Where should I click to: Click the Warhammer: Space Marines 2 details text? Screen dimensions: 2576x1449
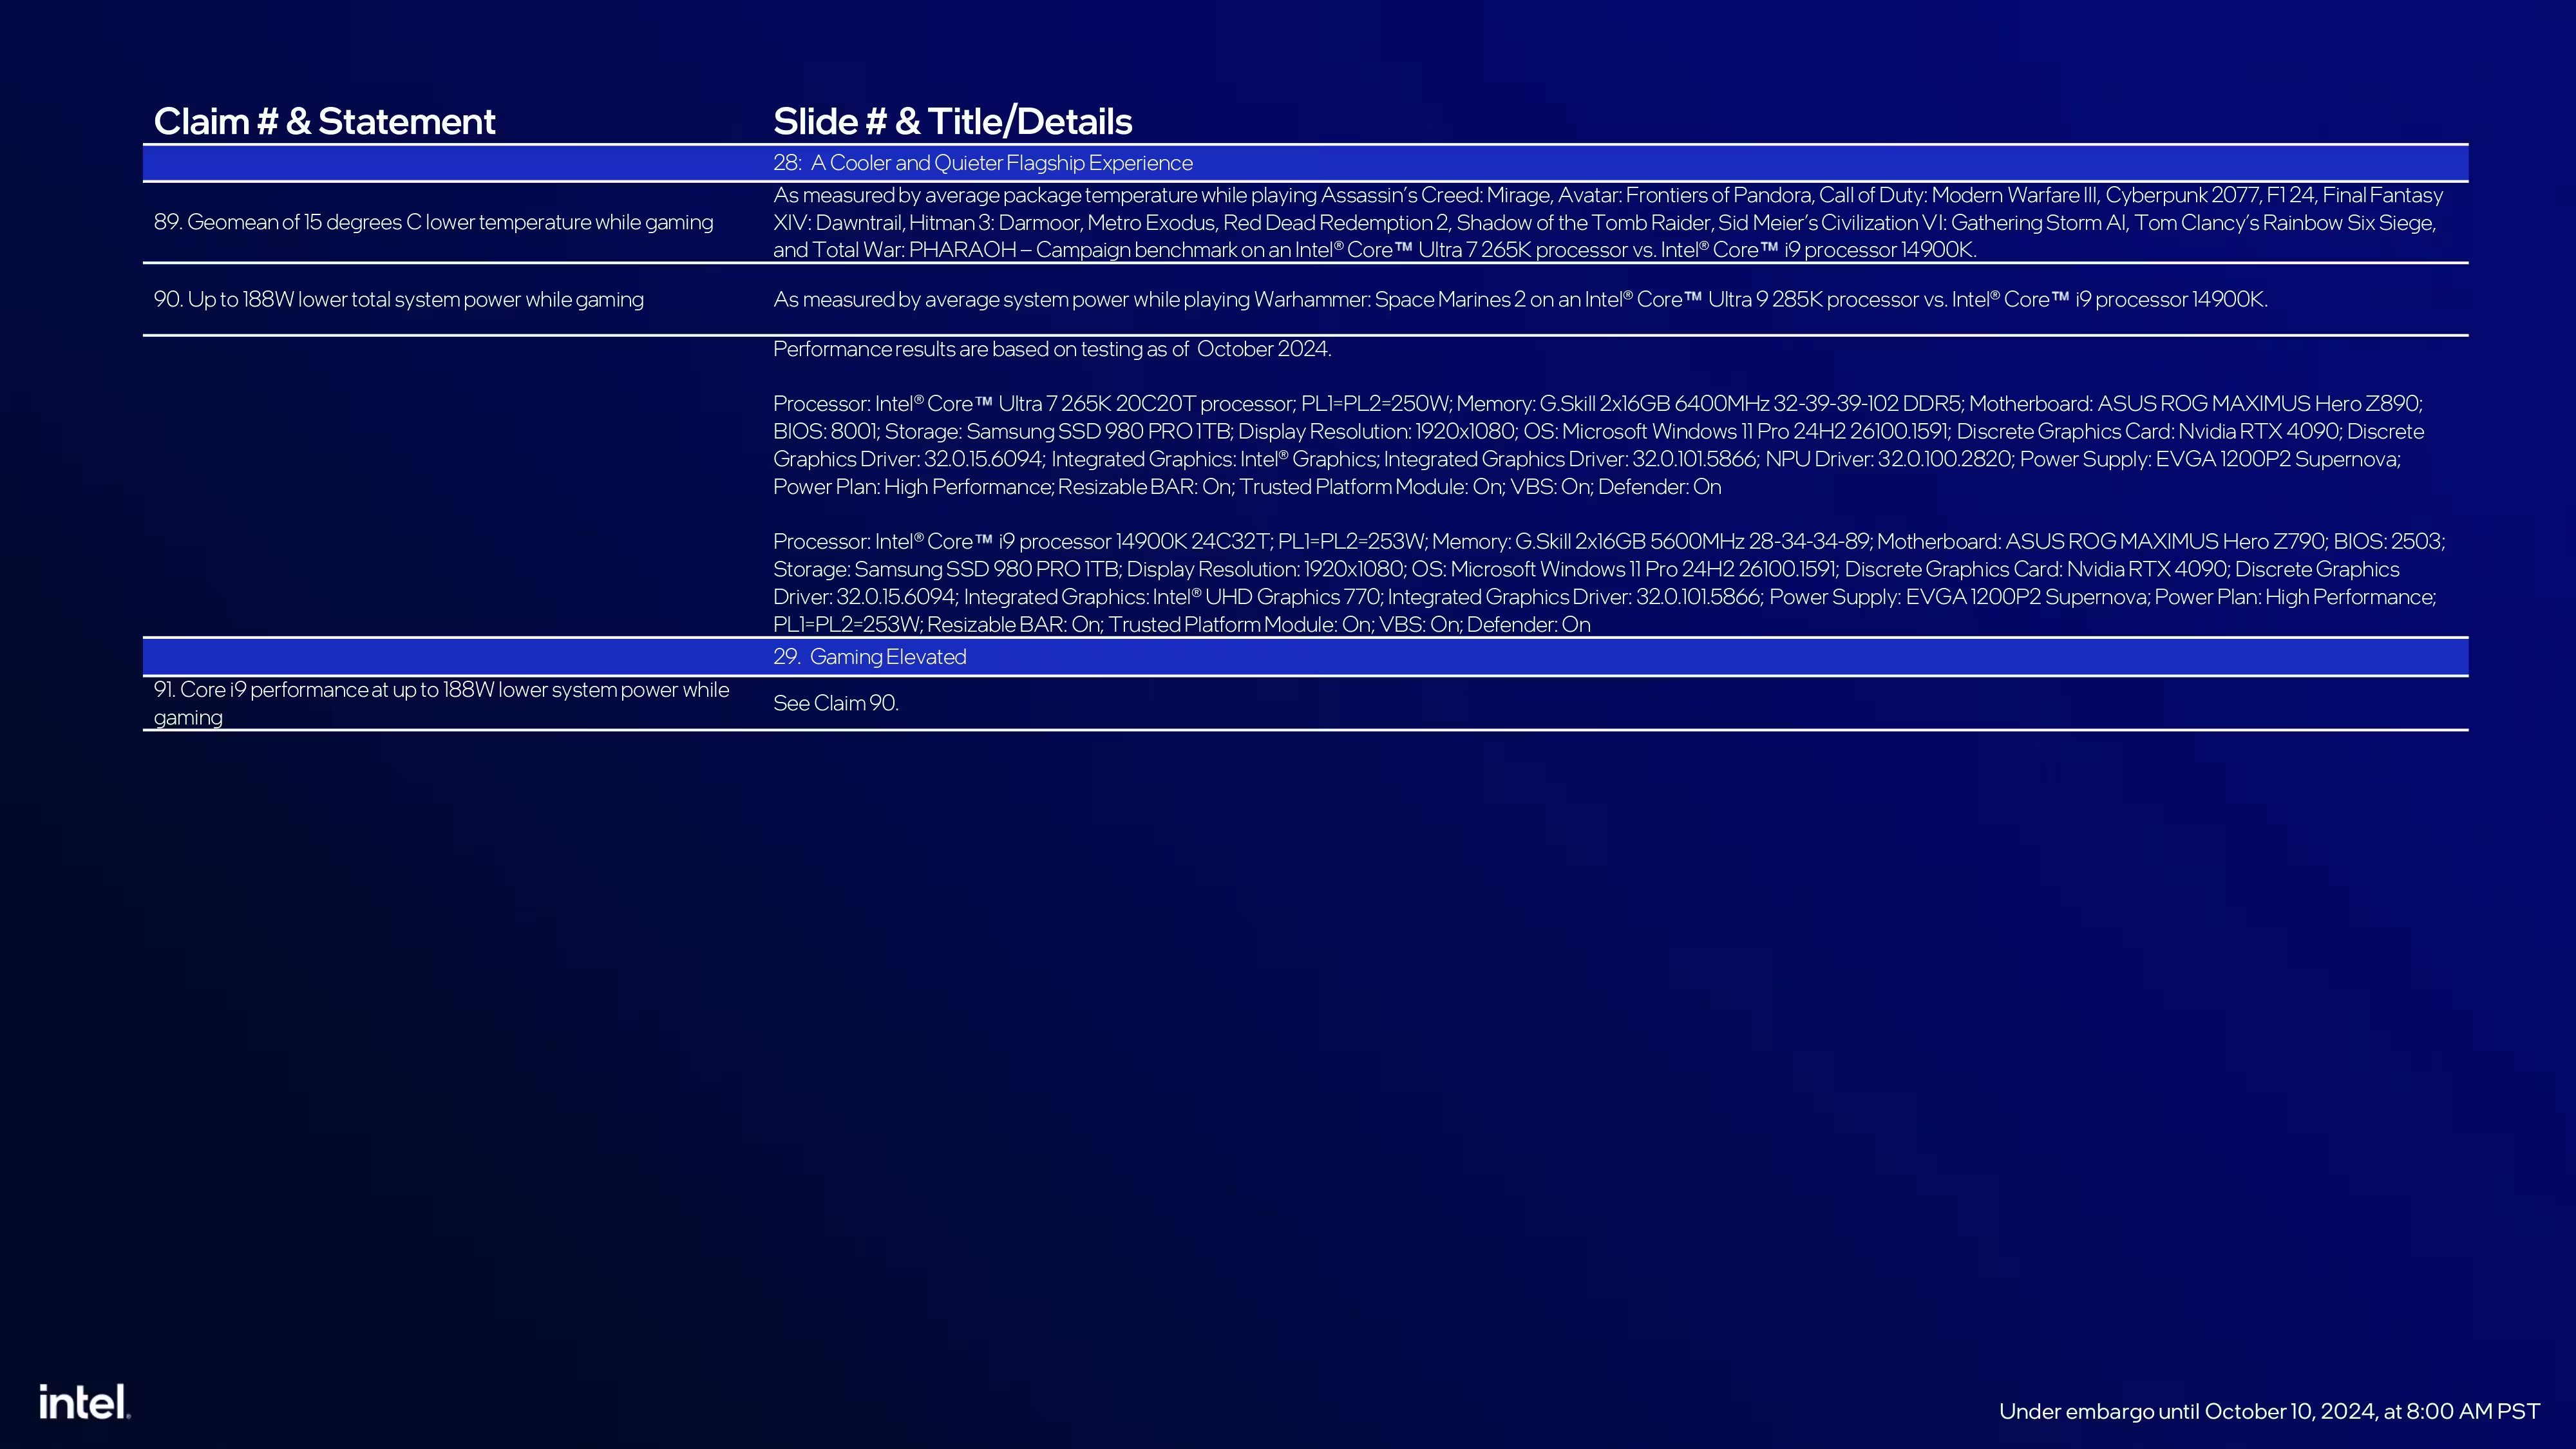(x=1520, y=299)
